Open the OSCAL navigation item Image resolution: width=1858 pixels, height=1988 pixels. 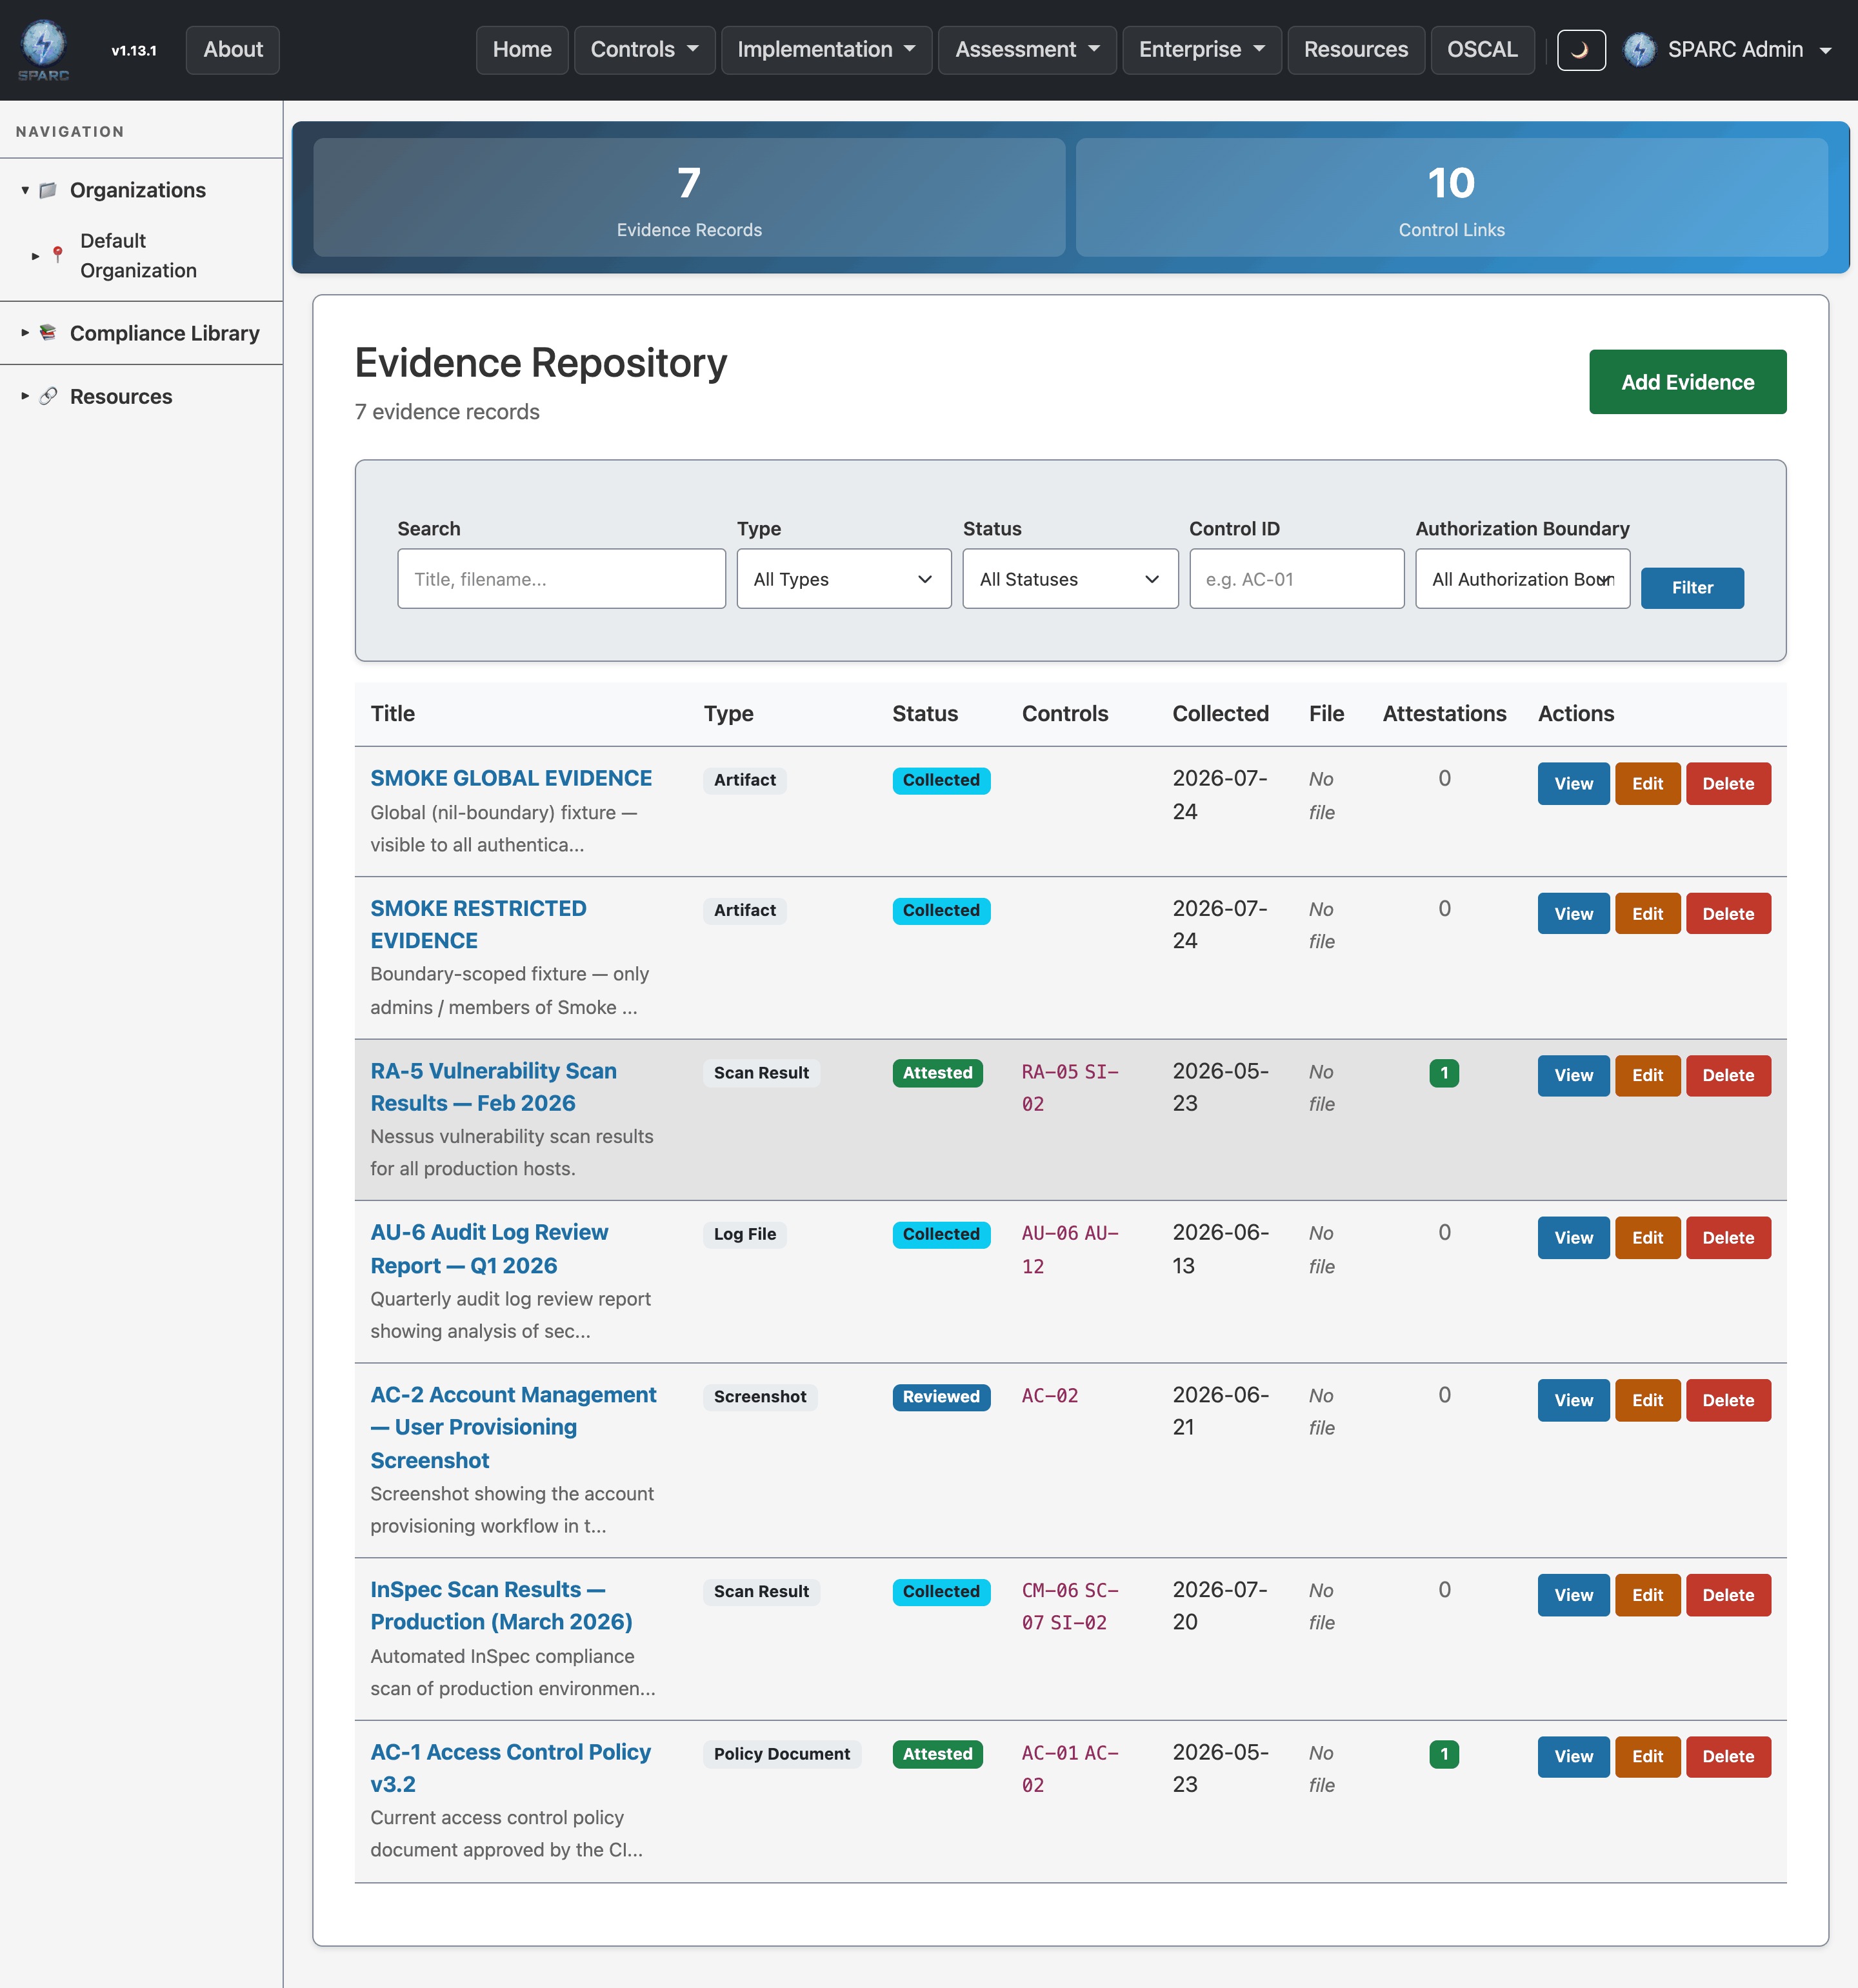click(1482, 49)
